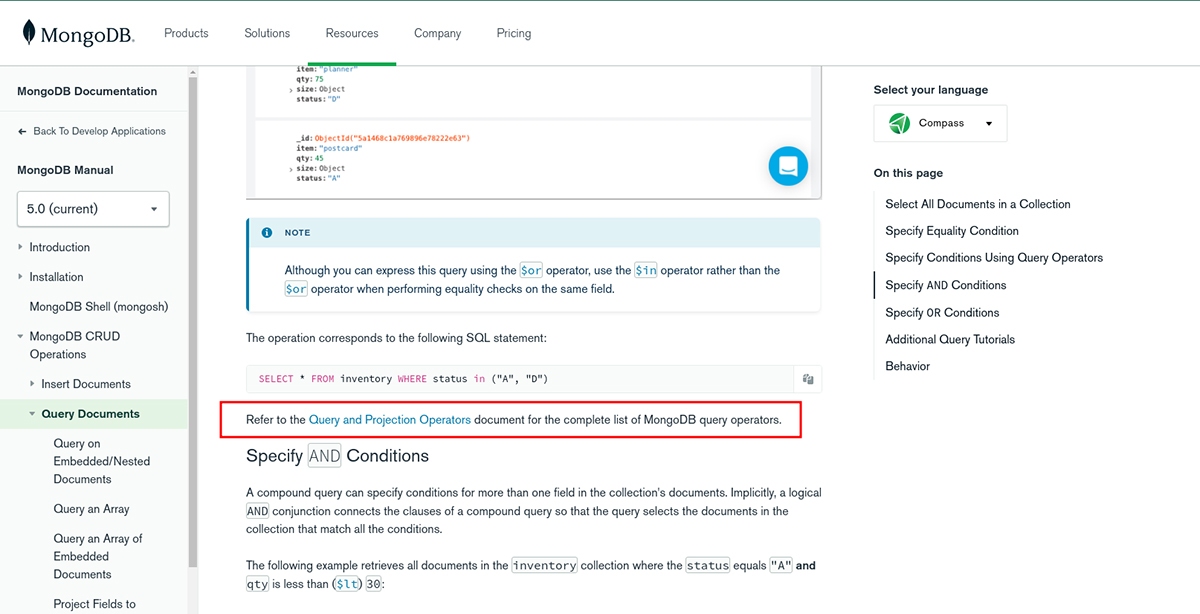Click the note info icon
The height and width of the screenshot is (614, 1200).
[x=267, y=233]
